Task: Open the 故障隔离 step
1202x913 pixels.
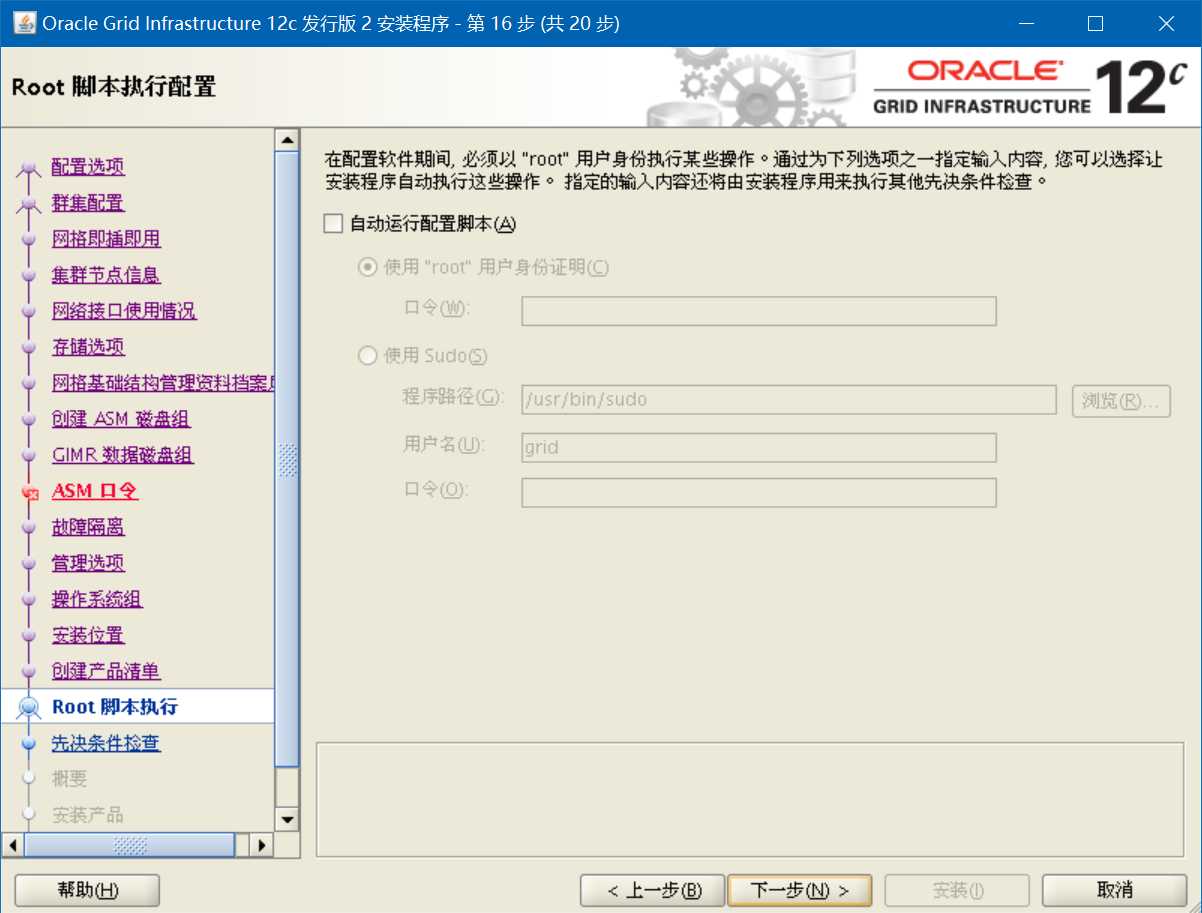Action: click(88, 527)
